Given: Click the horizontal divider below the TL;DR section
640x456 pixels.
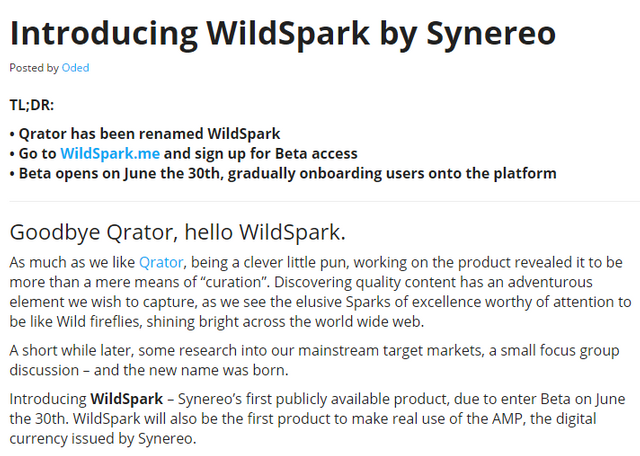Looking at the screenshot, I should click(320, 201).
